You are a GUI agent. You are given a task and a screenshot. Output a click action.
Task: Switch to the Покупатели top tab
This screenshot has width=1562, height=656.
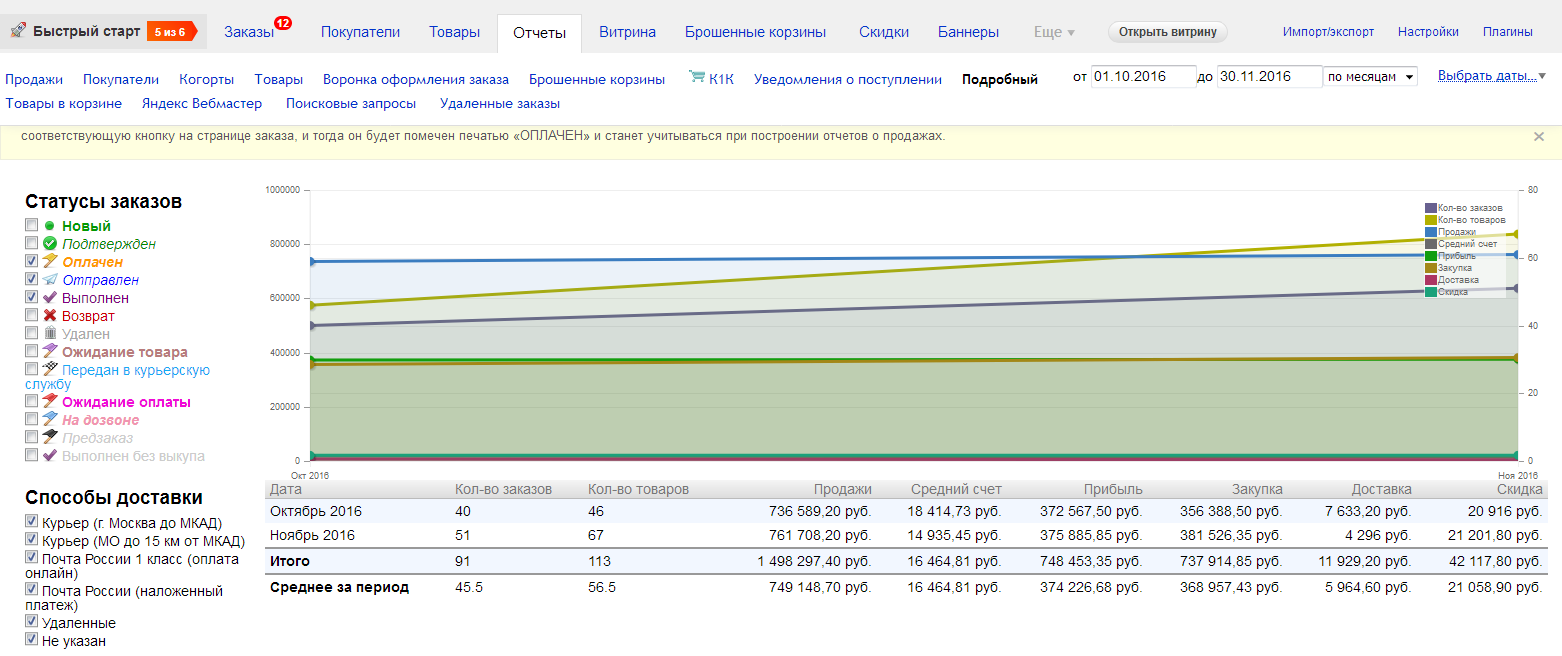point(360,32)
